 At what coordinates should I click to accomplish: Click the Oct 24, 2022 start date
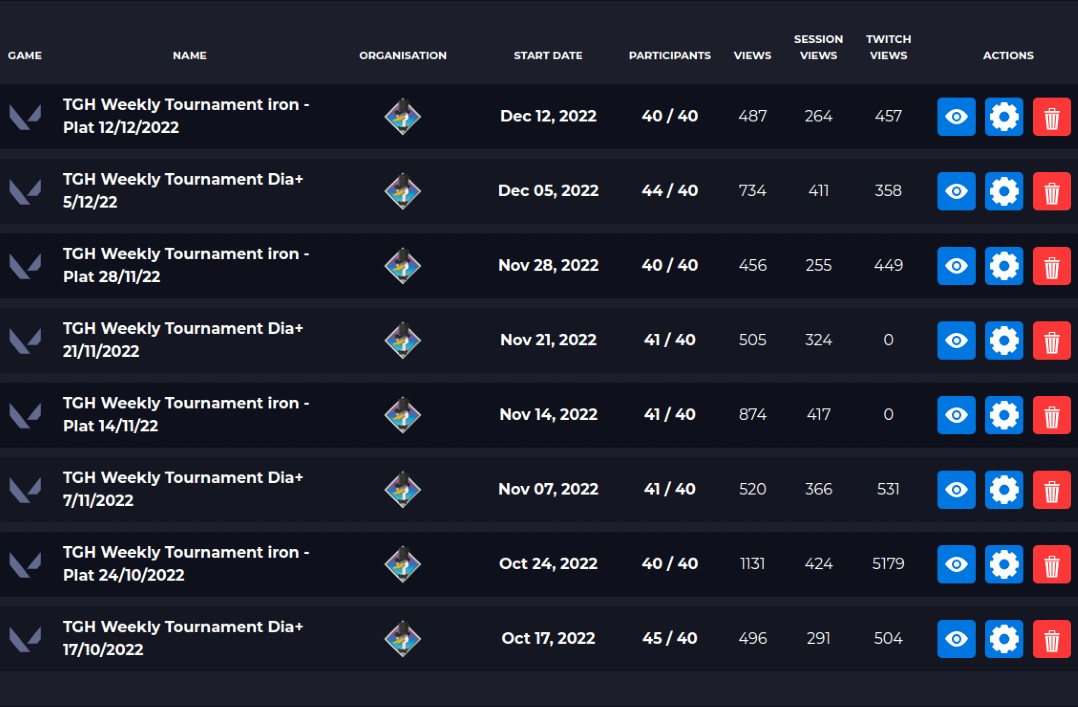(548, 563)
